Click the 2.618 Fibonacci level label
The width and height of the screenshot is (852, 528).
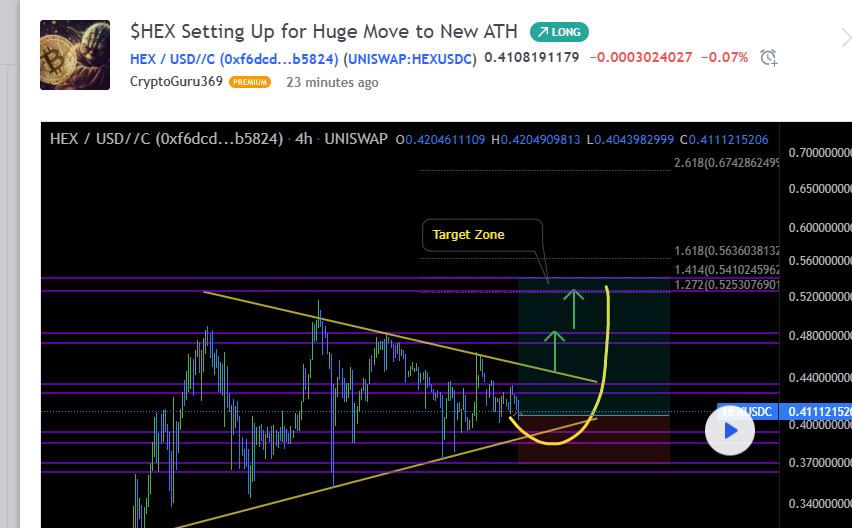point(727,162)
